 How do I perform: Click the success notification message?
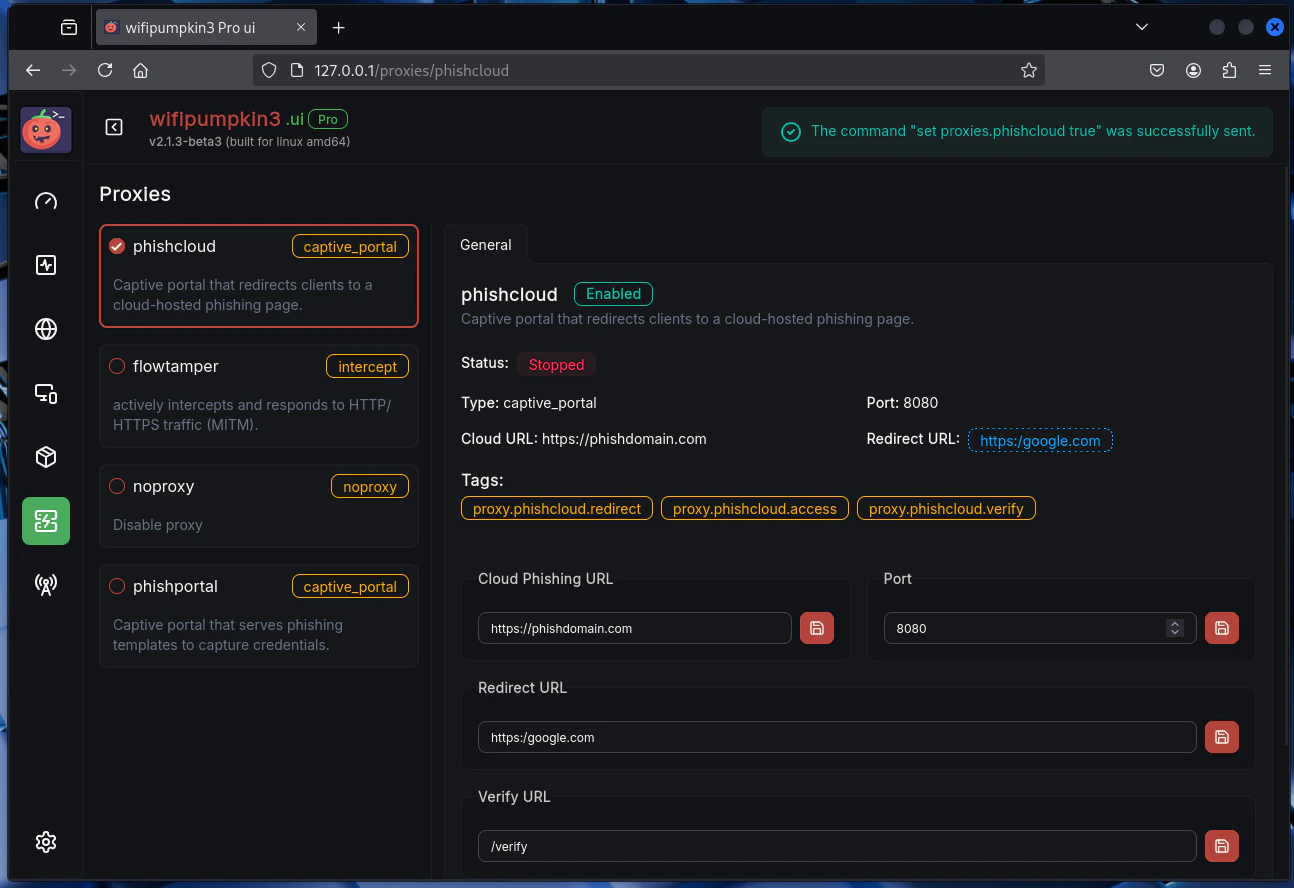click(x=1017, y=132)
